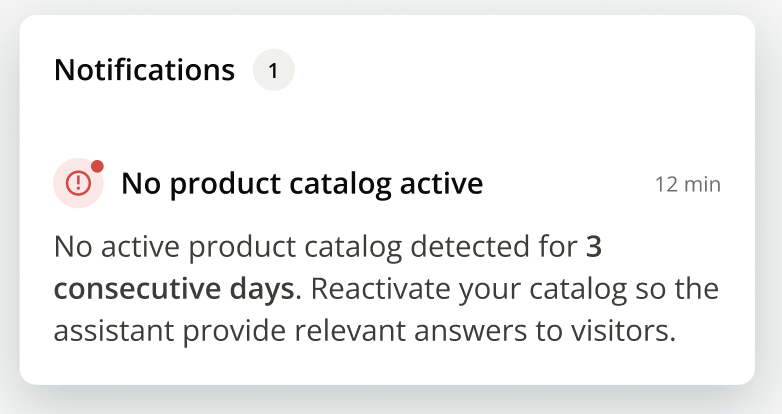Click the word 'Notifications' in the header
Image resolution: width=782 pixels, height=414 pixels.
(x=144, y=71)
